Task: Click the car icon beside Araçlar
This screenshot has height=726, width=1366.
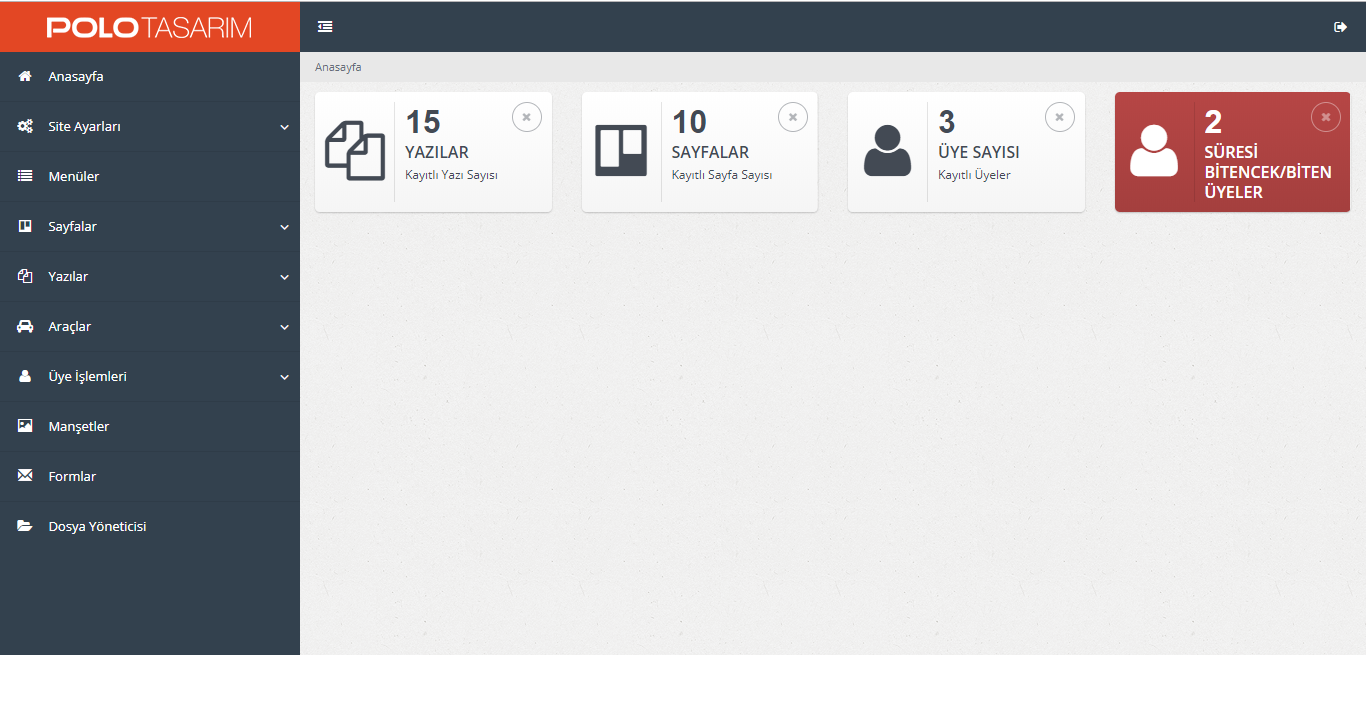Action: (25, 327)
